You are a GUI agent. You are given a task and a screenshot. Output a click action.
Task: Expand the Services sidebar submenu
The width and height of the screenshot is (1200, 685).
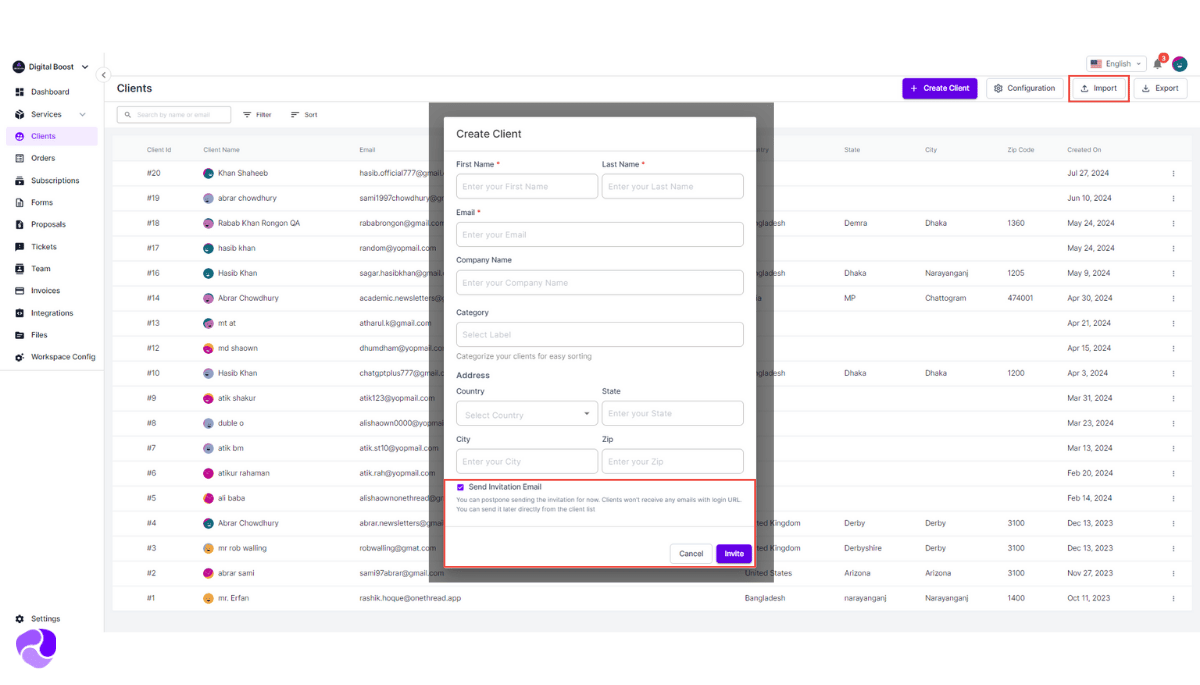[83, 115]
